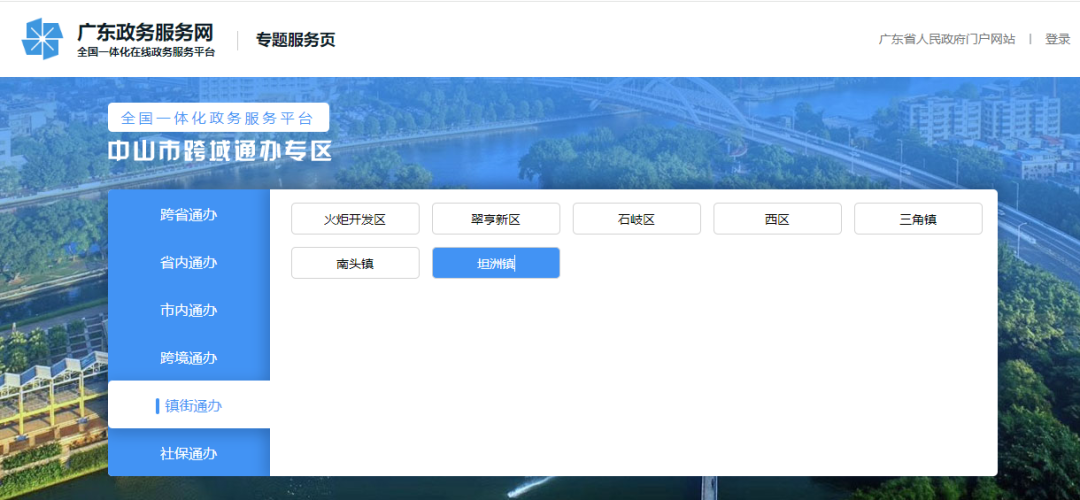Pick the 三角镇 town button

click(918, 219)
